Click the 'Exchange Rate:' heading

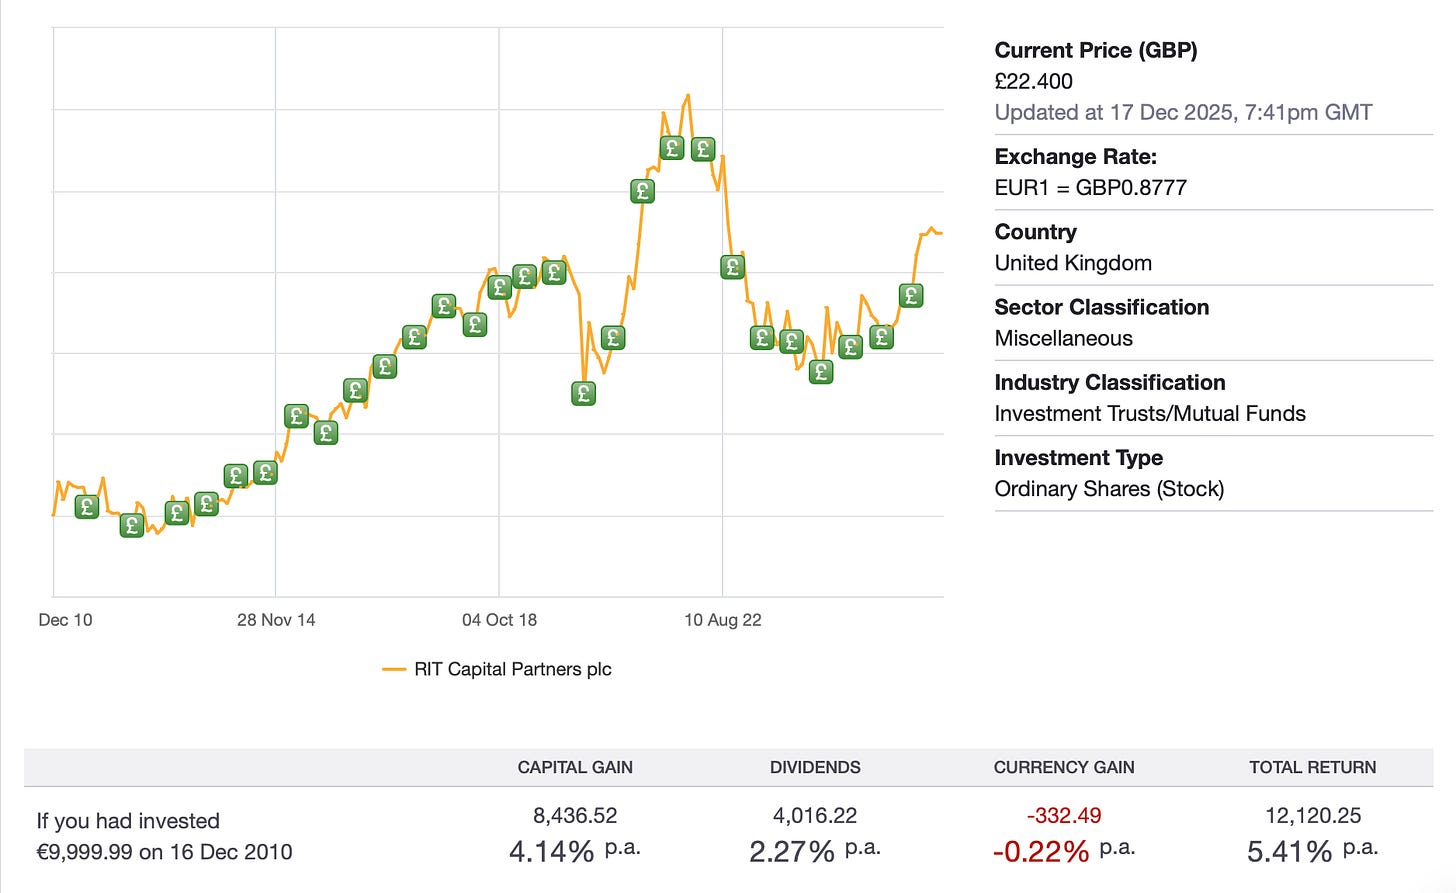(x=1076, y=156)
